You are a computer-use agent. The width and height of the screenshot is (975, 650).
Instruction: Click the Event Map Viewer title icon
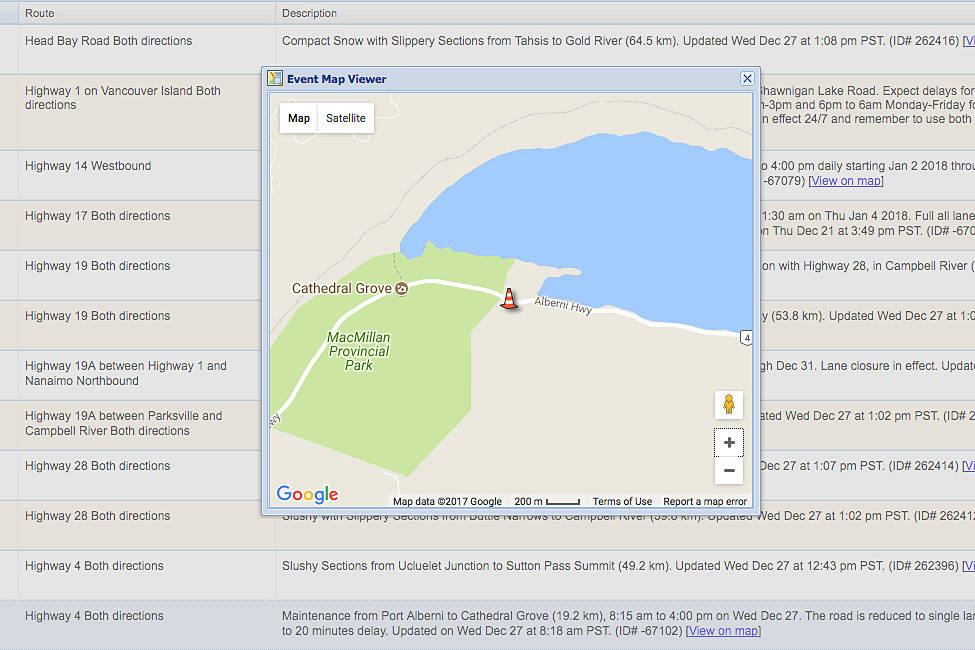coord(275,79)
